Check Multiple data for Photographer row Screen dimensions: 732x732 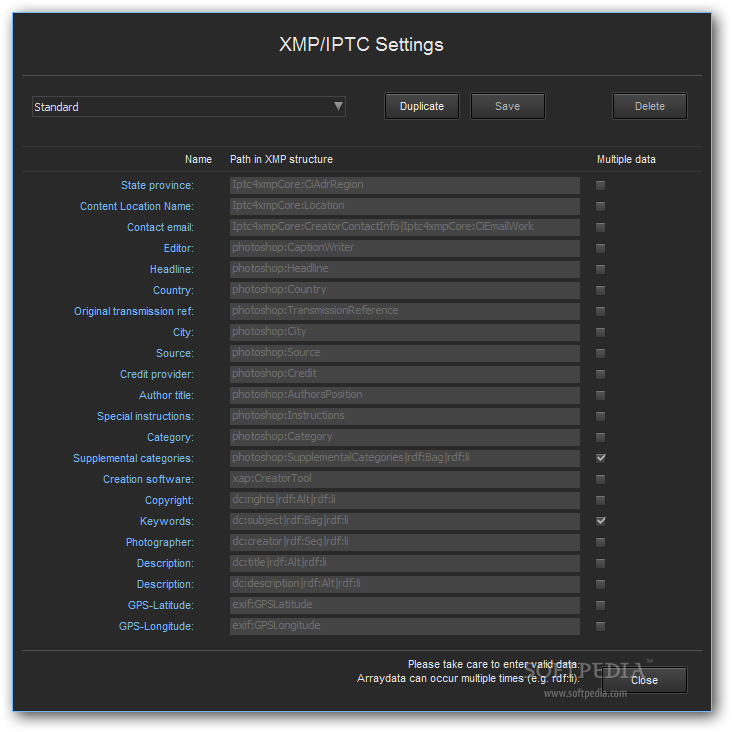(600, 542)
